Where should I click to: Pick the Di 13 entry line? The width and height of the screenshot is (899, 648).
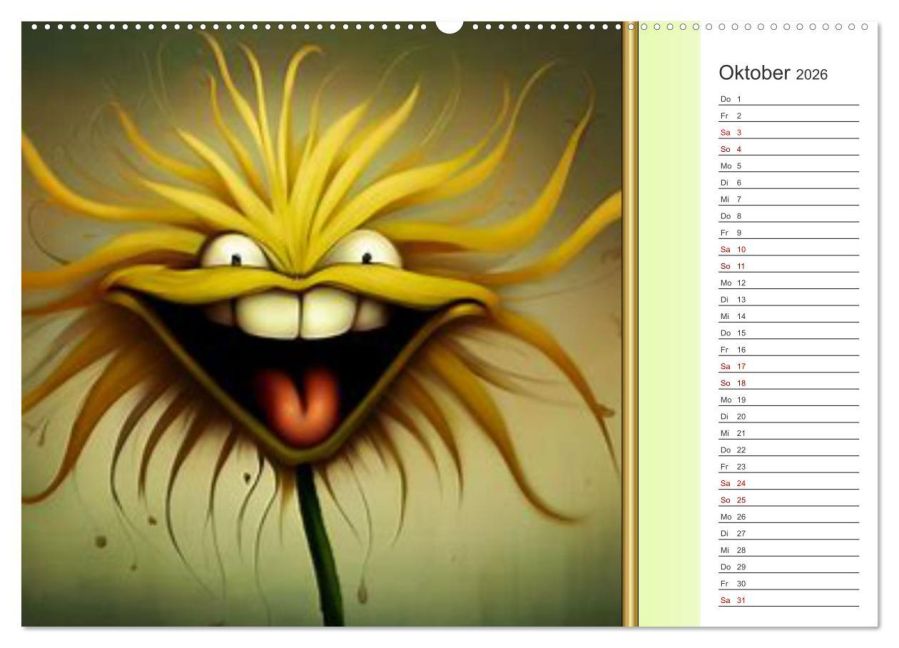788,299
